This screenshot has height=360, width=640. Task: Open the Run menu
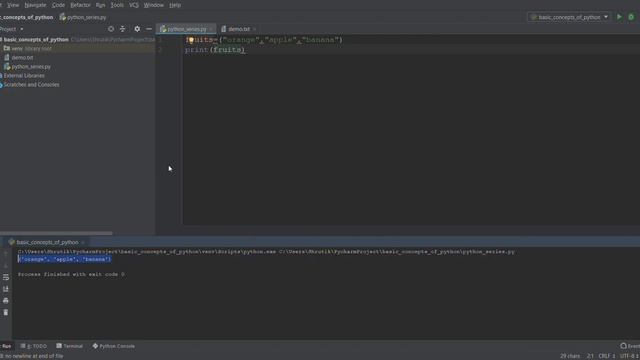pyautogui.click(x=100, y=5)
